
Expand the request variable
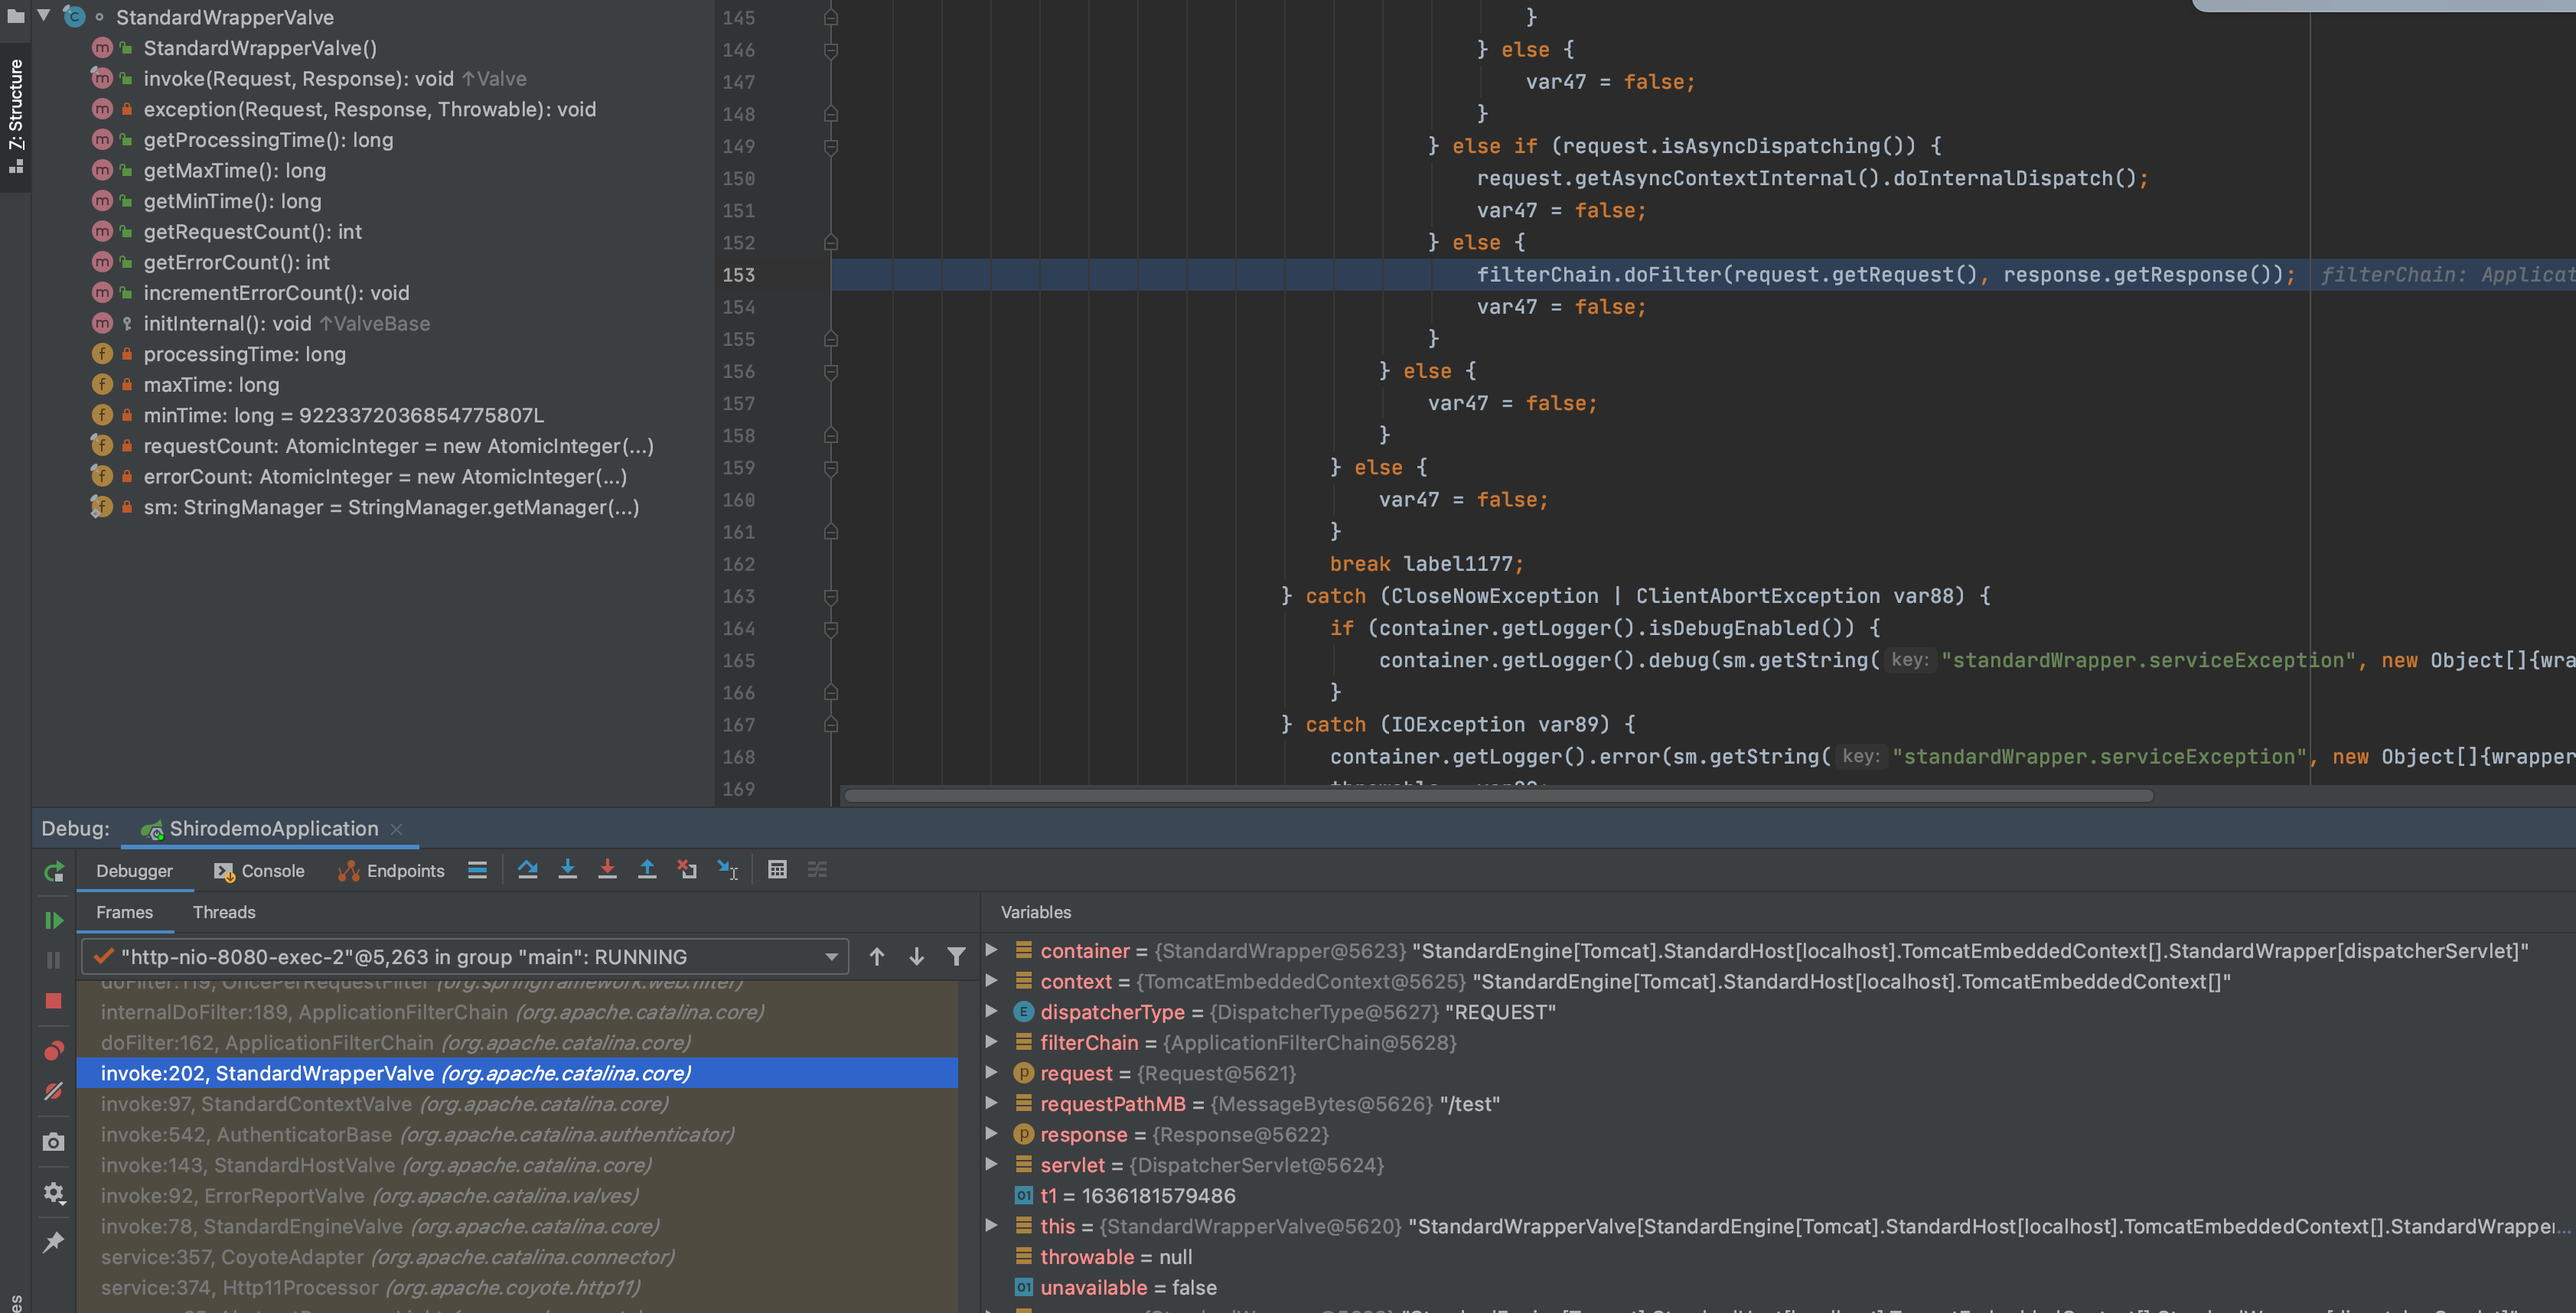991,1072
